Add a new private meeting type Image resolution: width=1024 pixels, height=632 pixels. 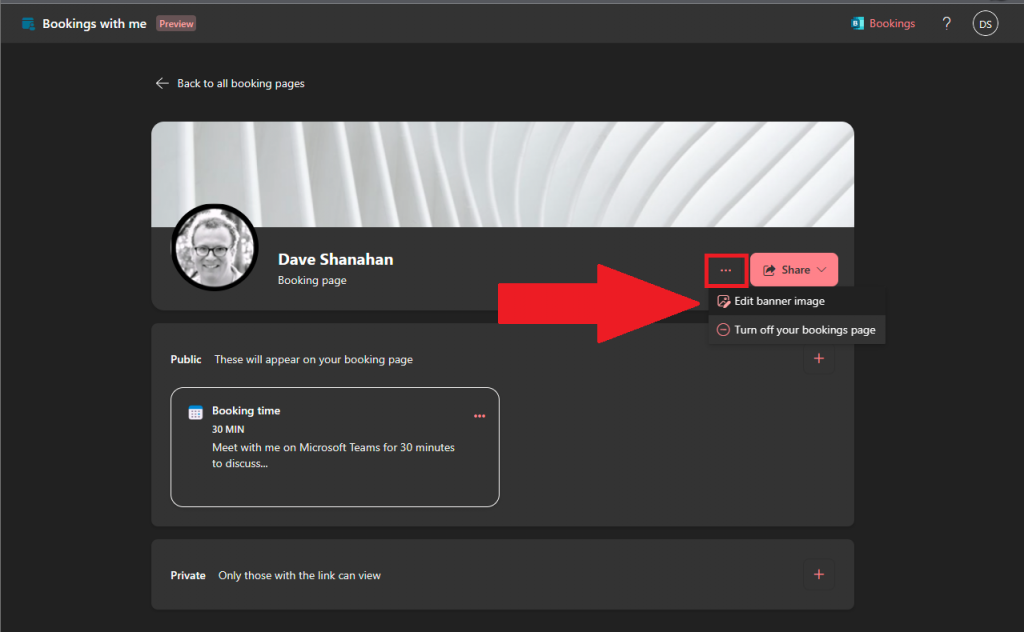pyautogui.click(x=819, y=575)
